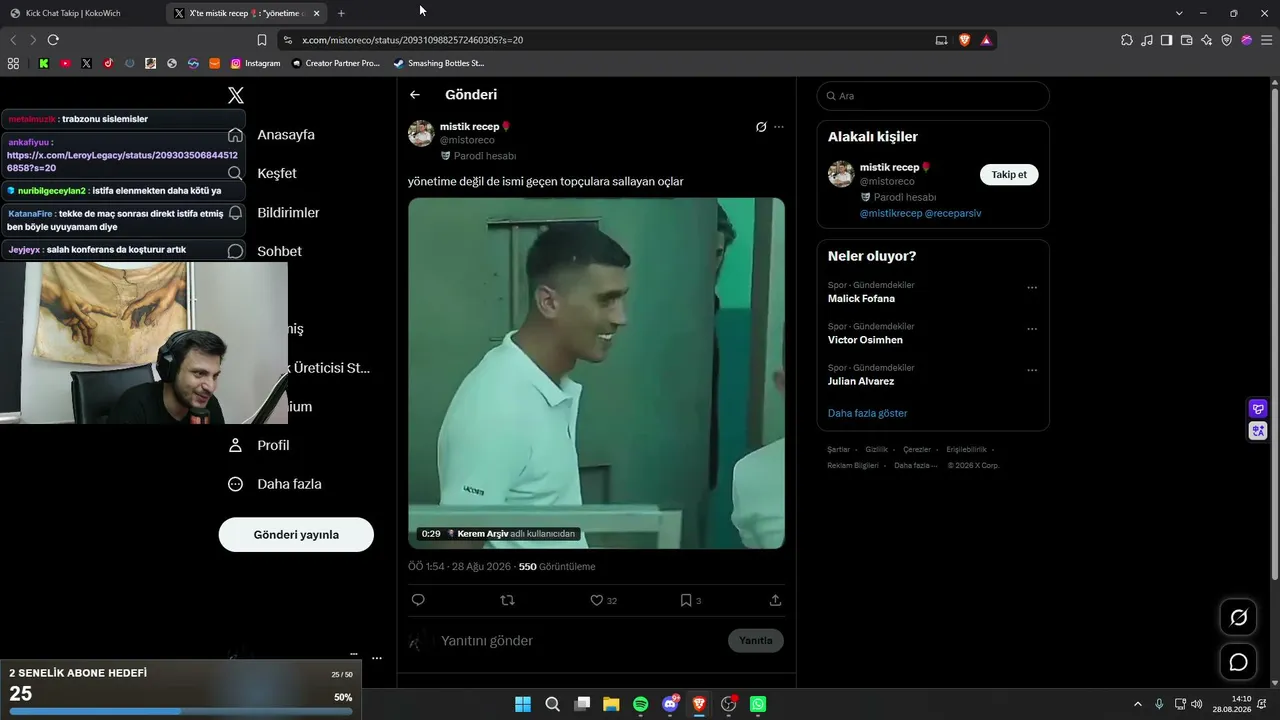This screenshot has height=720, width=1280.
Task: Click Daha fazla göster link
Action: (867, 413)
